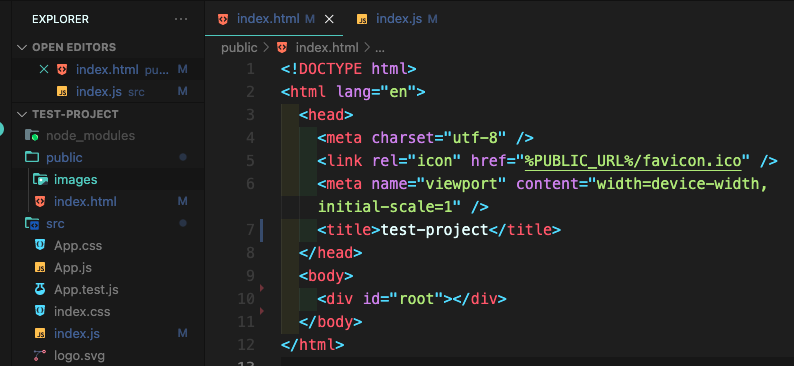Click M status badge of public index.html
The width and height of the screenshot is (794, 366).
coord(183,201)
